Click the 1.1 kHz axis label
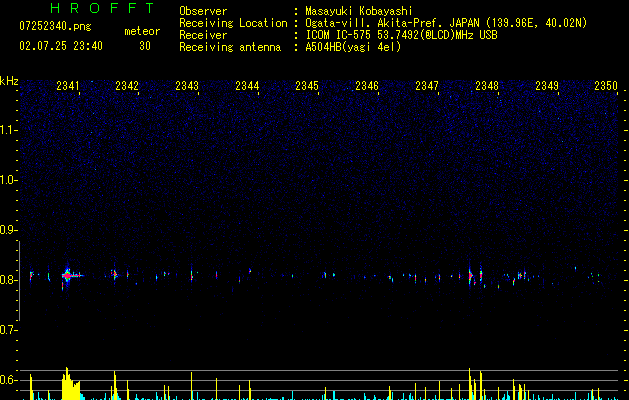The width and height of the screenshot is (629, 400). click(8, 130)
